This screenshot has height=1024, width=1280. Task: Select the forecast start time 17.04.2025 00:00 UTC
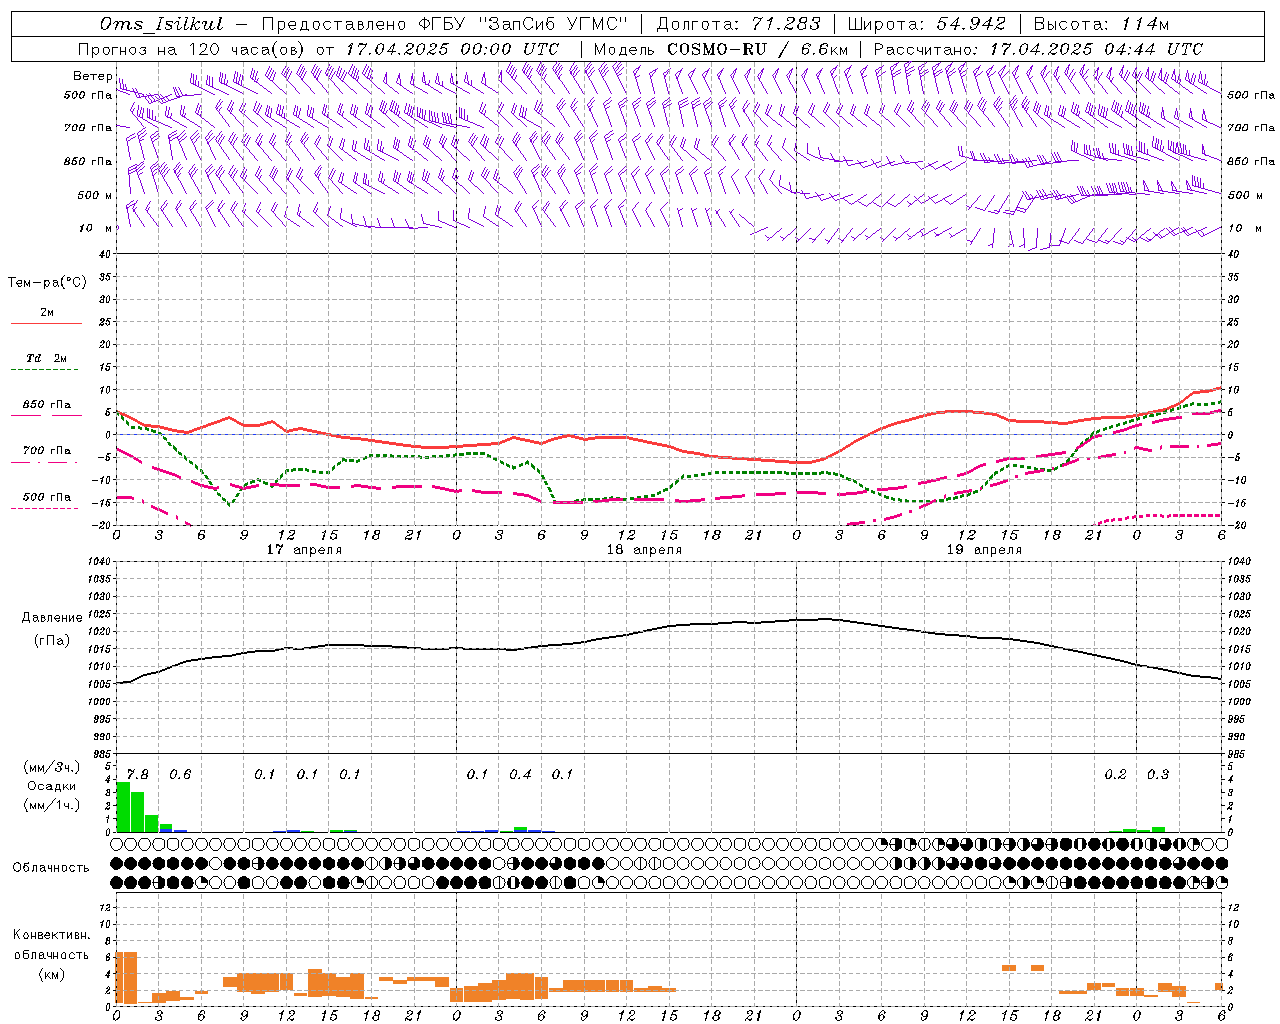452,49
